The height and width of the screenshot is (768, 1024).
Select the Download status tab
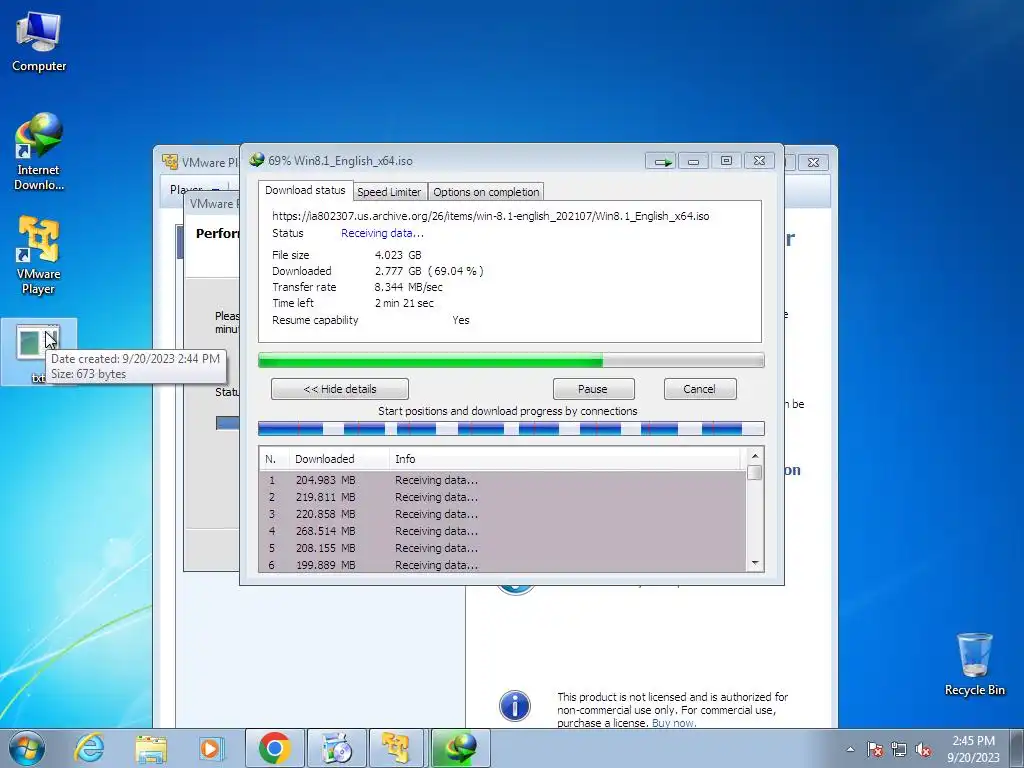[305, 190]
